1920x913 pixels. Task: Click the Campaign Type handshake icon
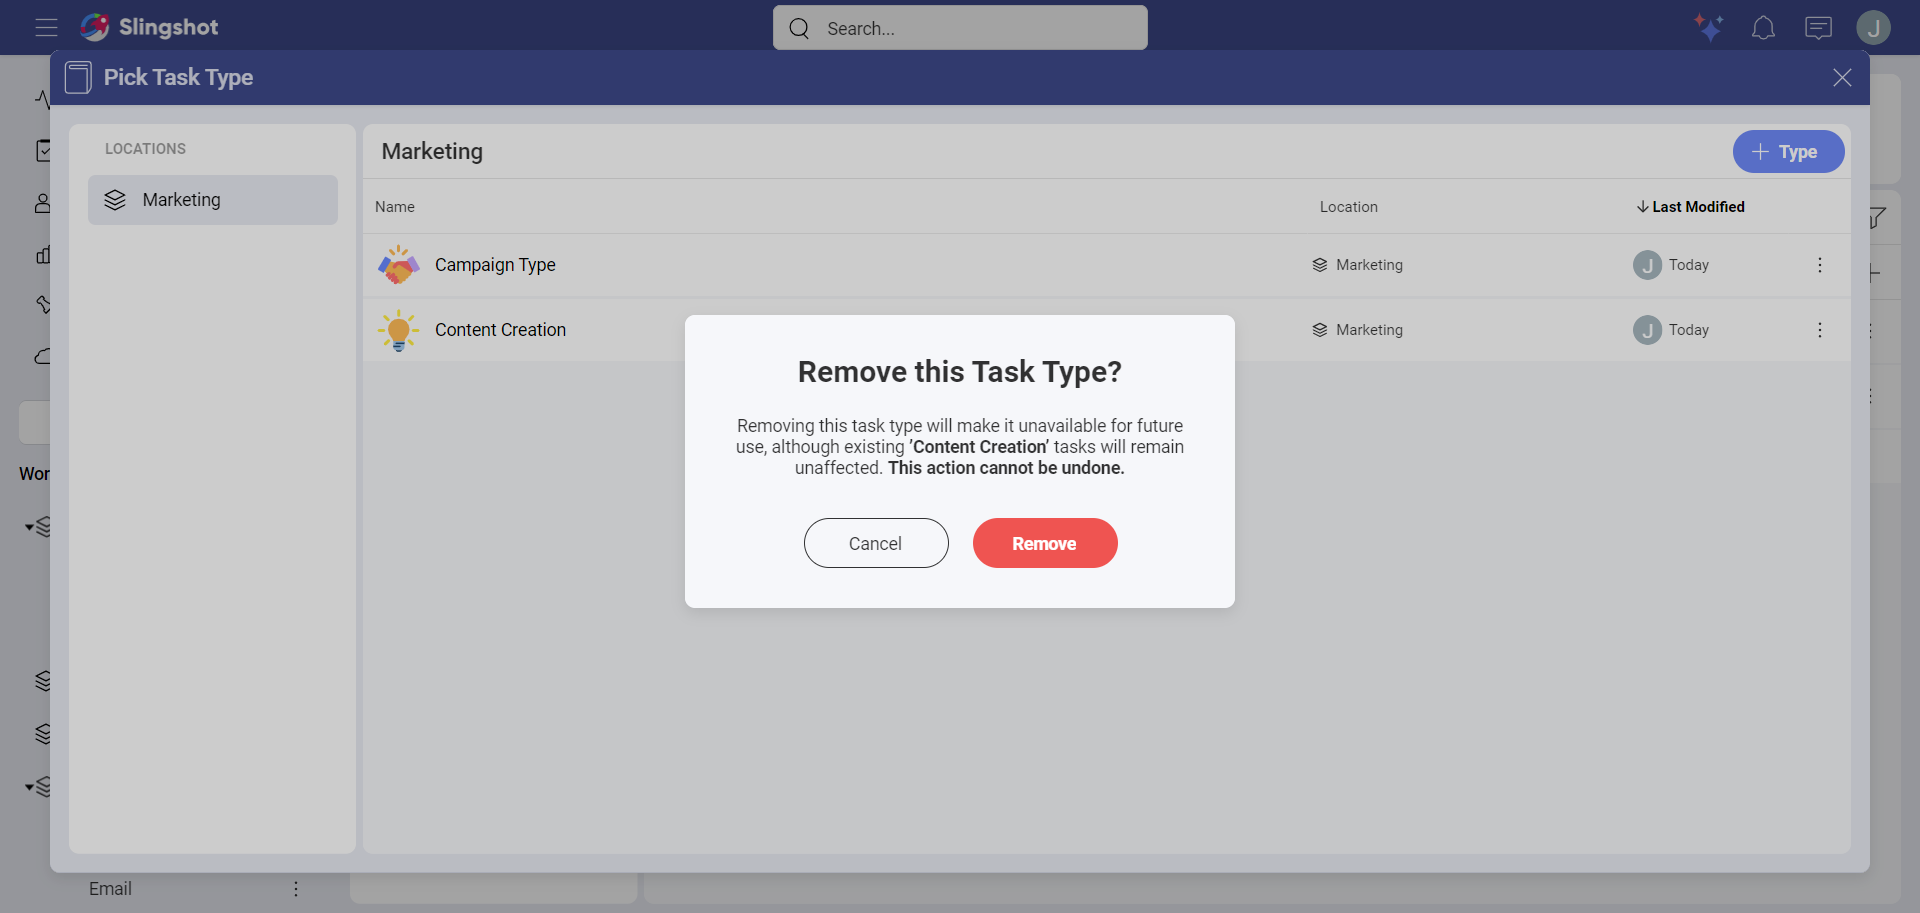398,265
